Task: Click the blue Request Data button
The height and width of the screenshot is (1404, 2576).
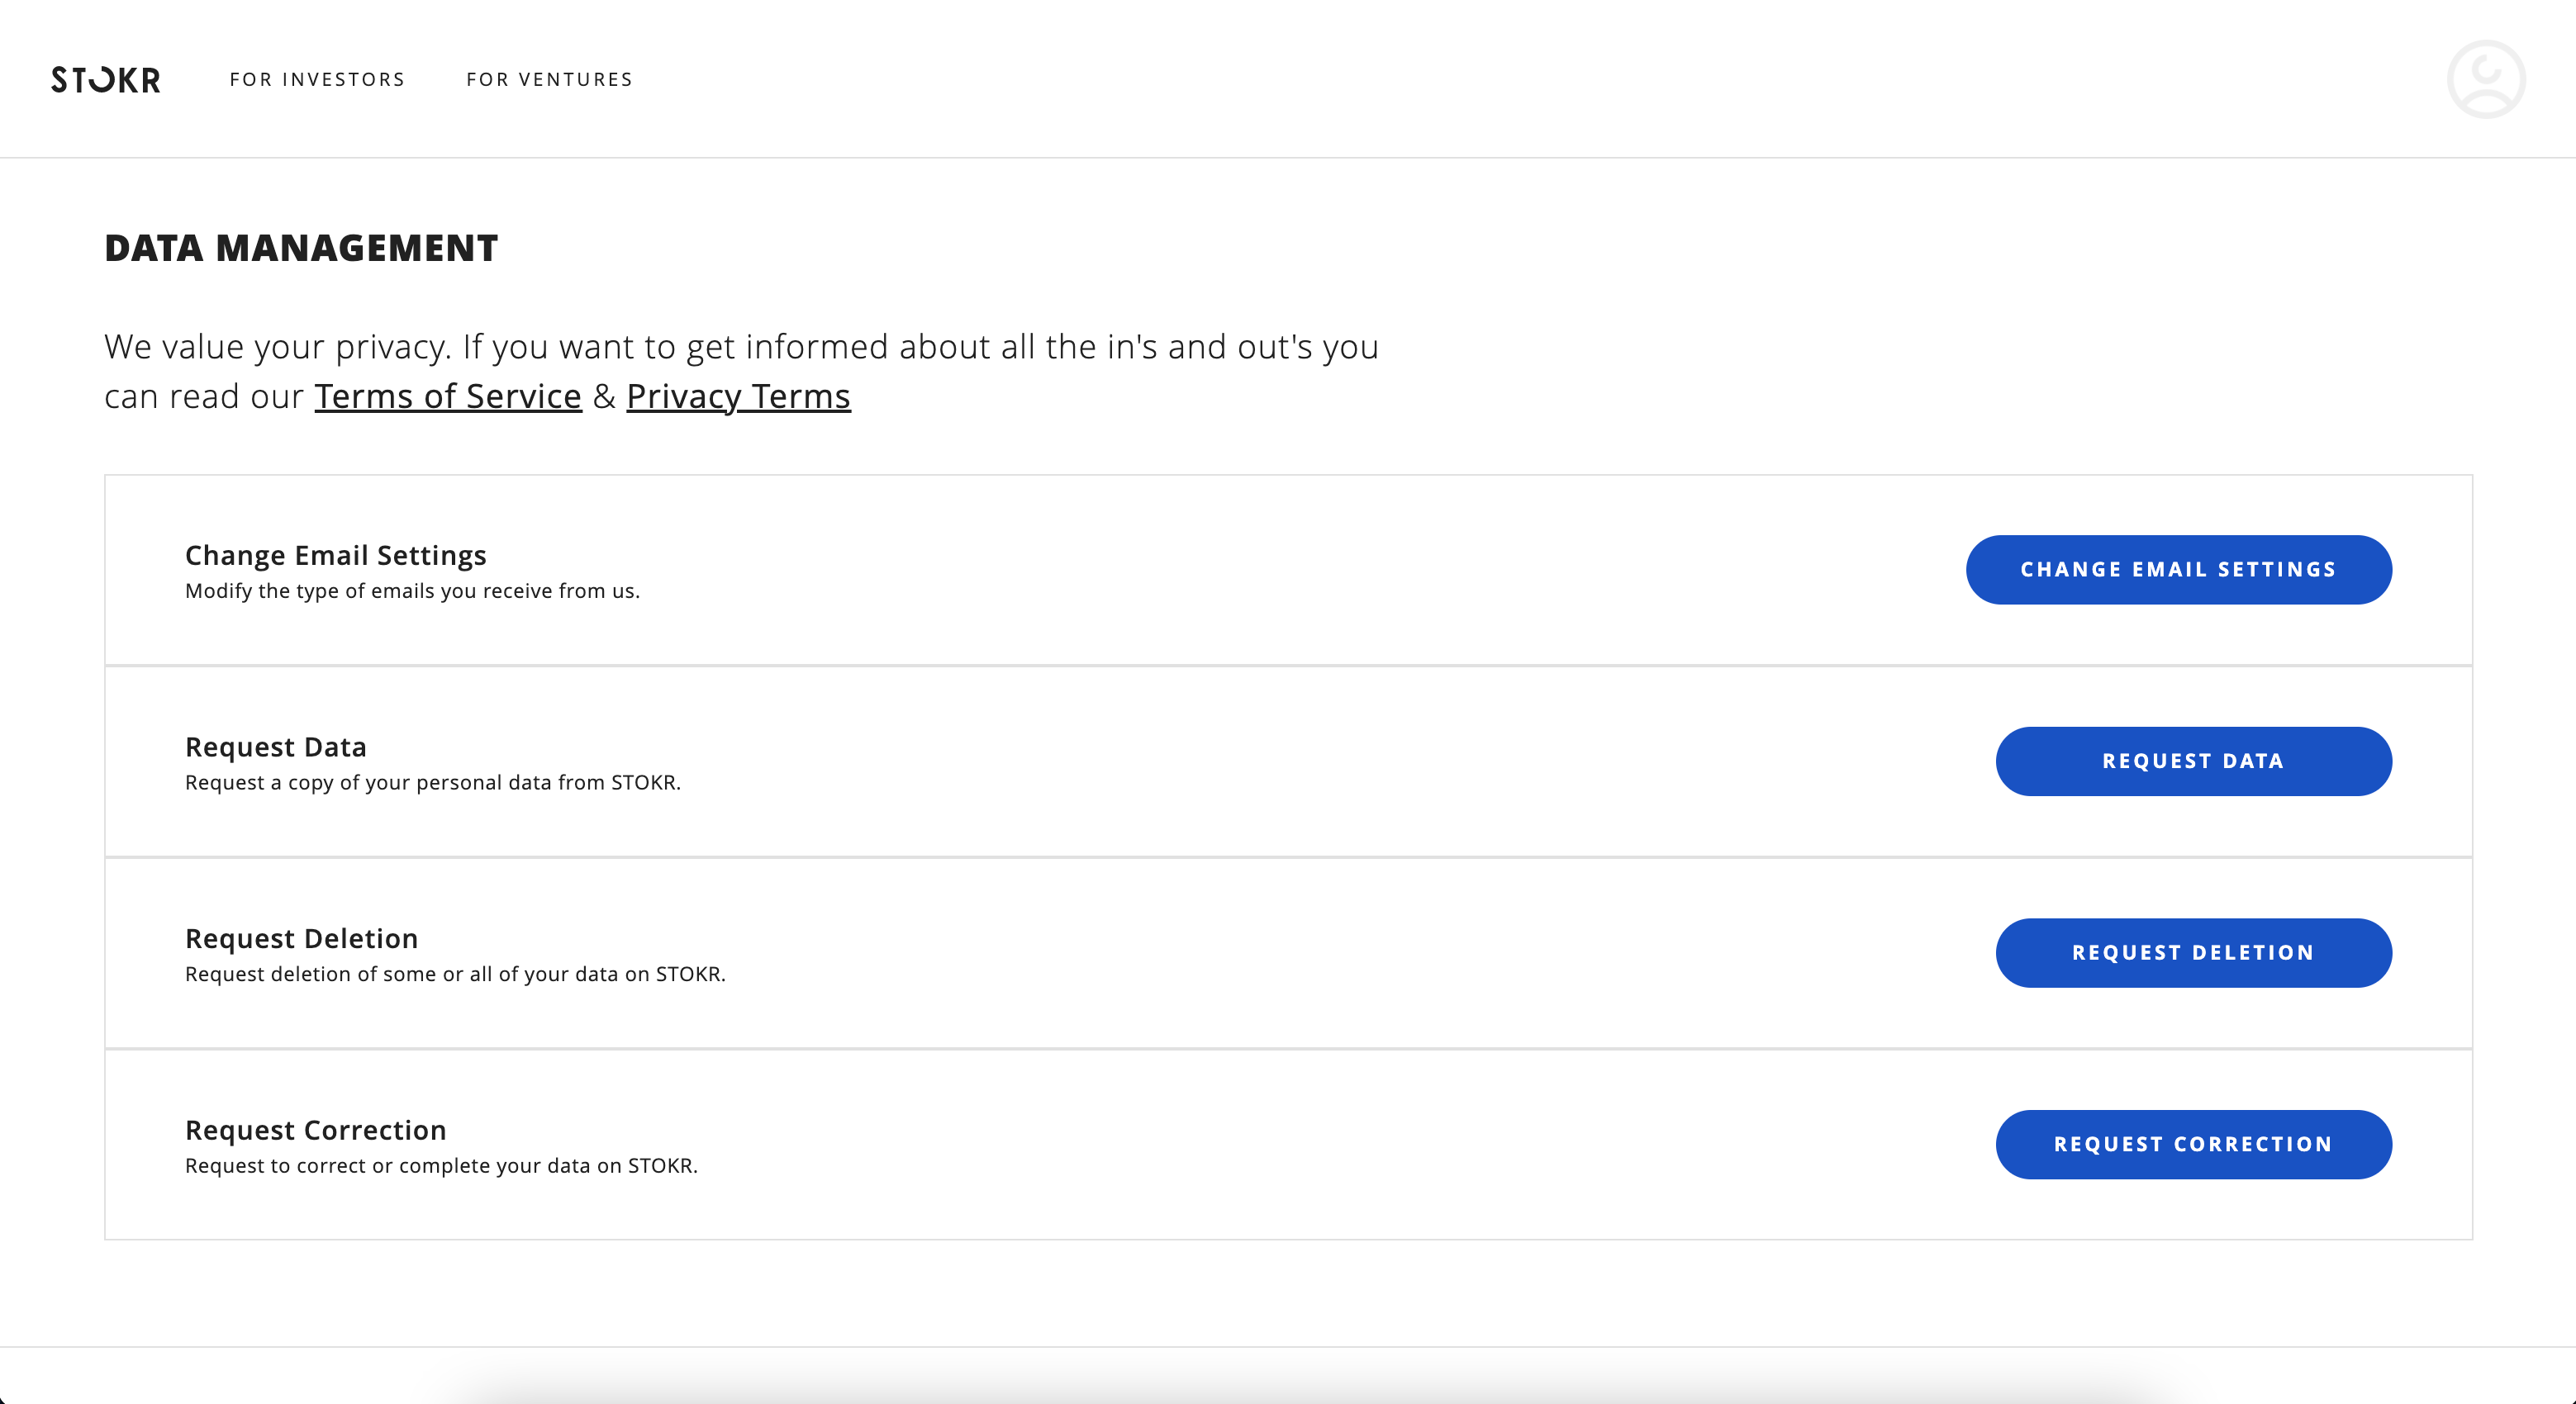Action: (x=2193, y=761)
